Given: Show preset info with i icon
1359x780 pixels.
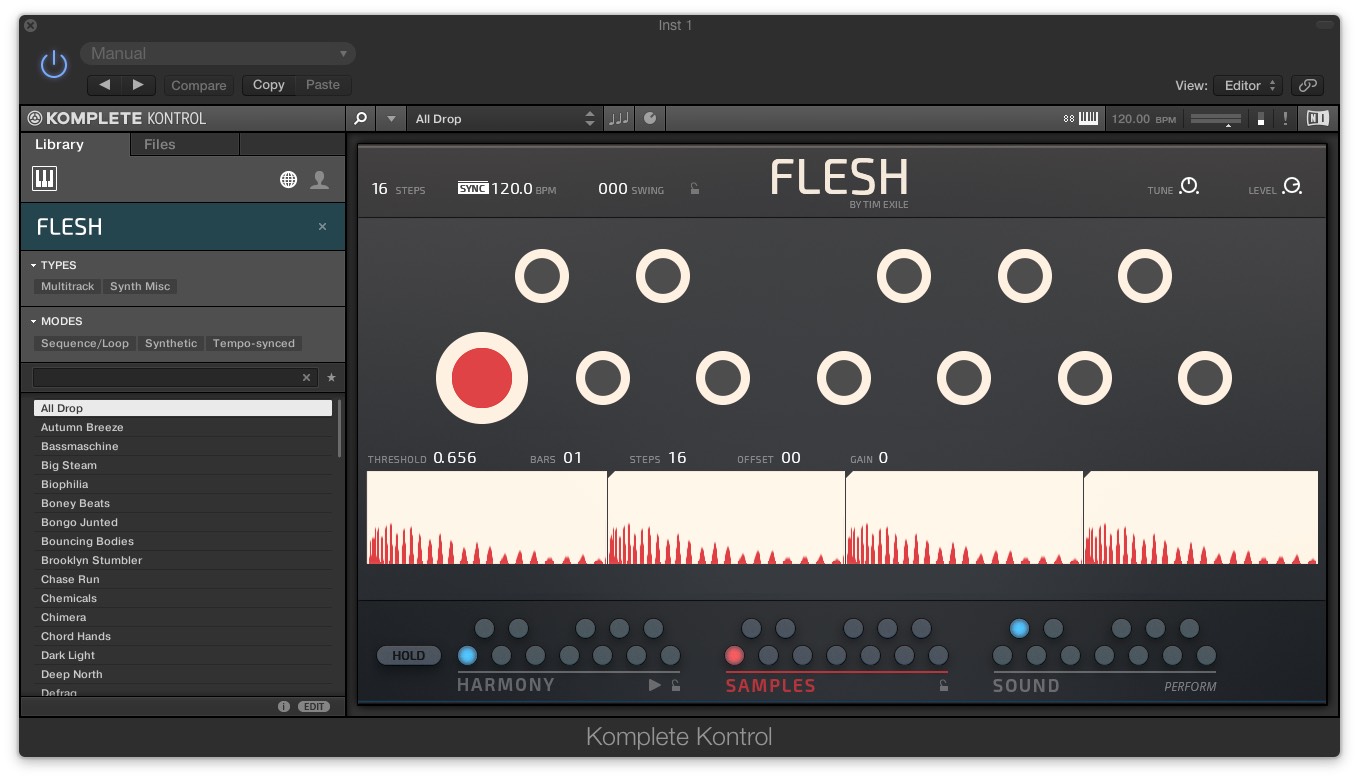Looking at the screenshot, I should coord(284,707).
